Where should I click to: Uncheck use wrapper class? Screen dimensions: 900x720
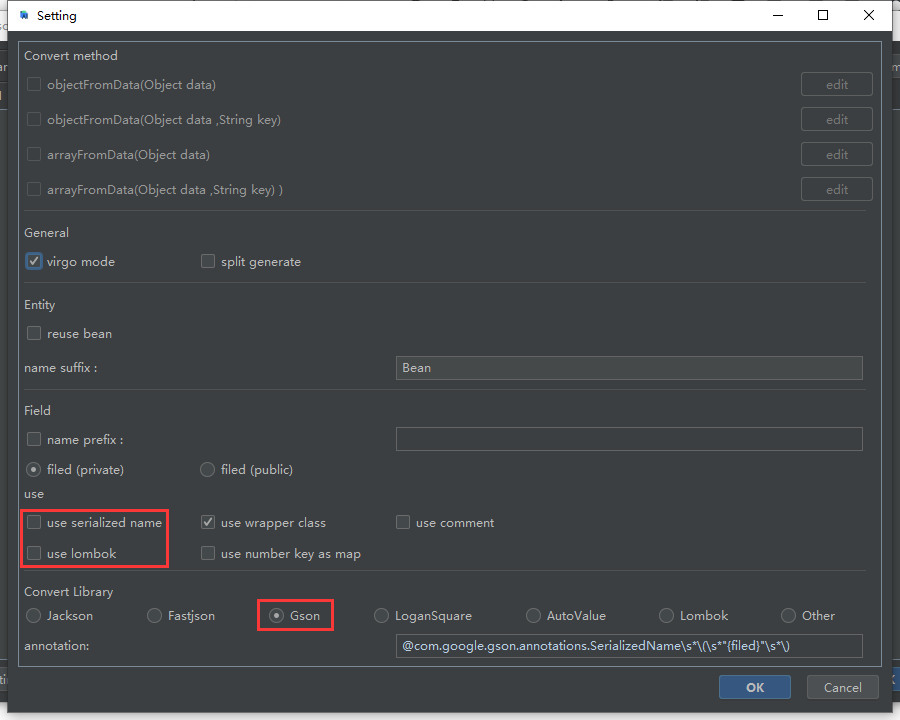pyautogui.click(x=208, y=522)
